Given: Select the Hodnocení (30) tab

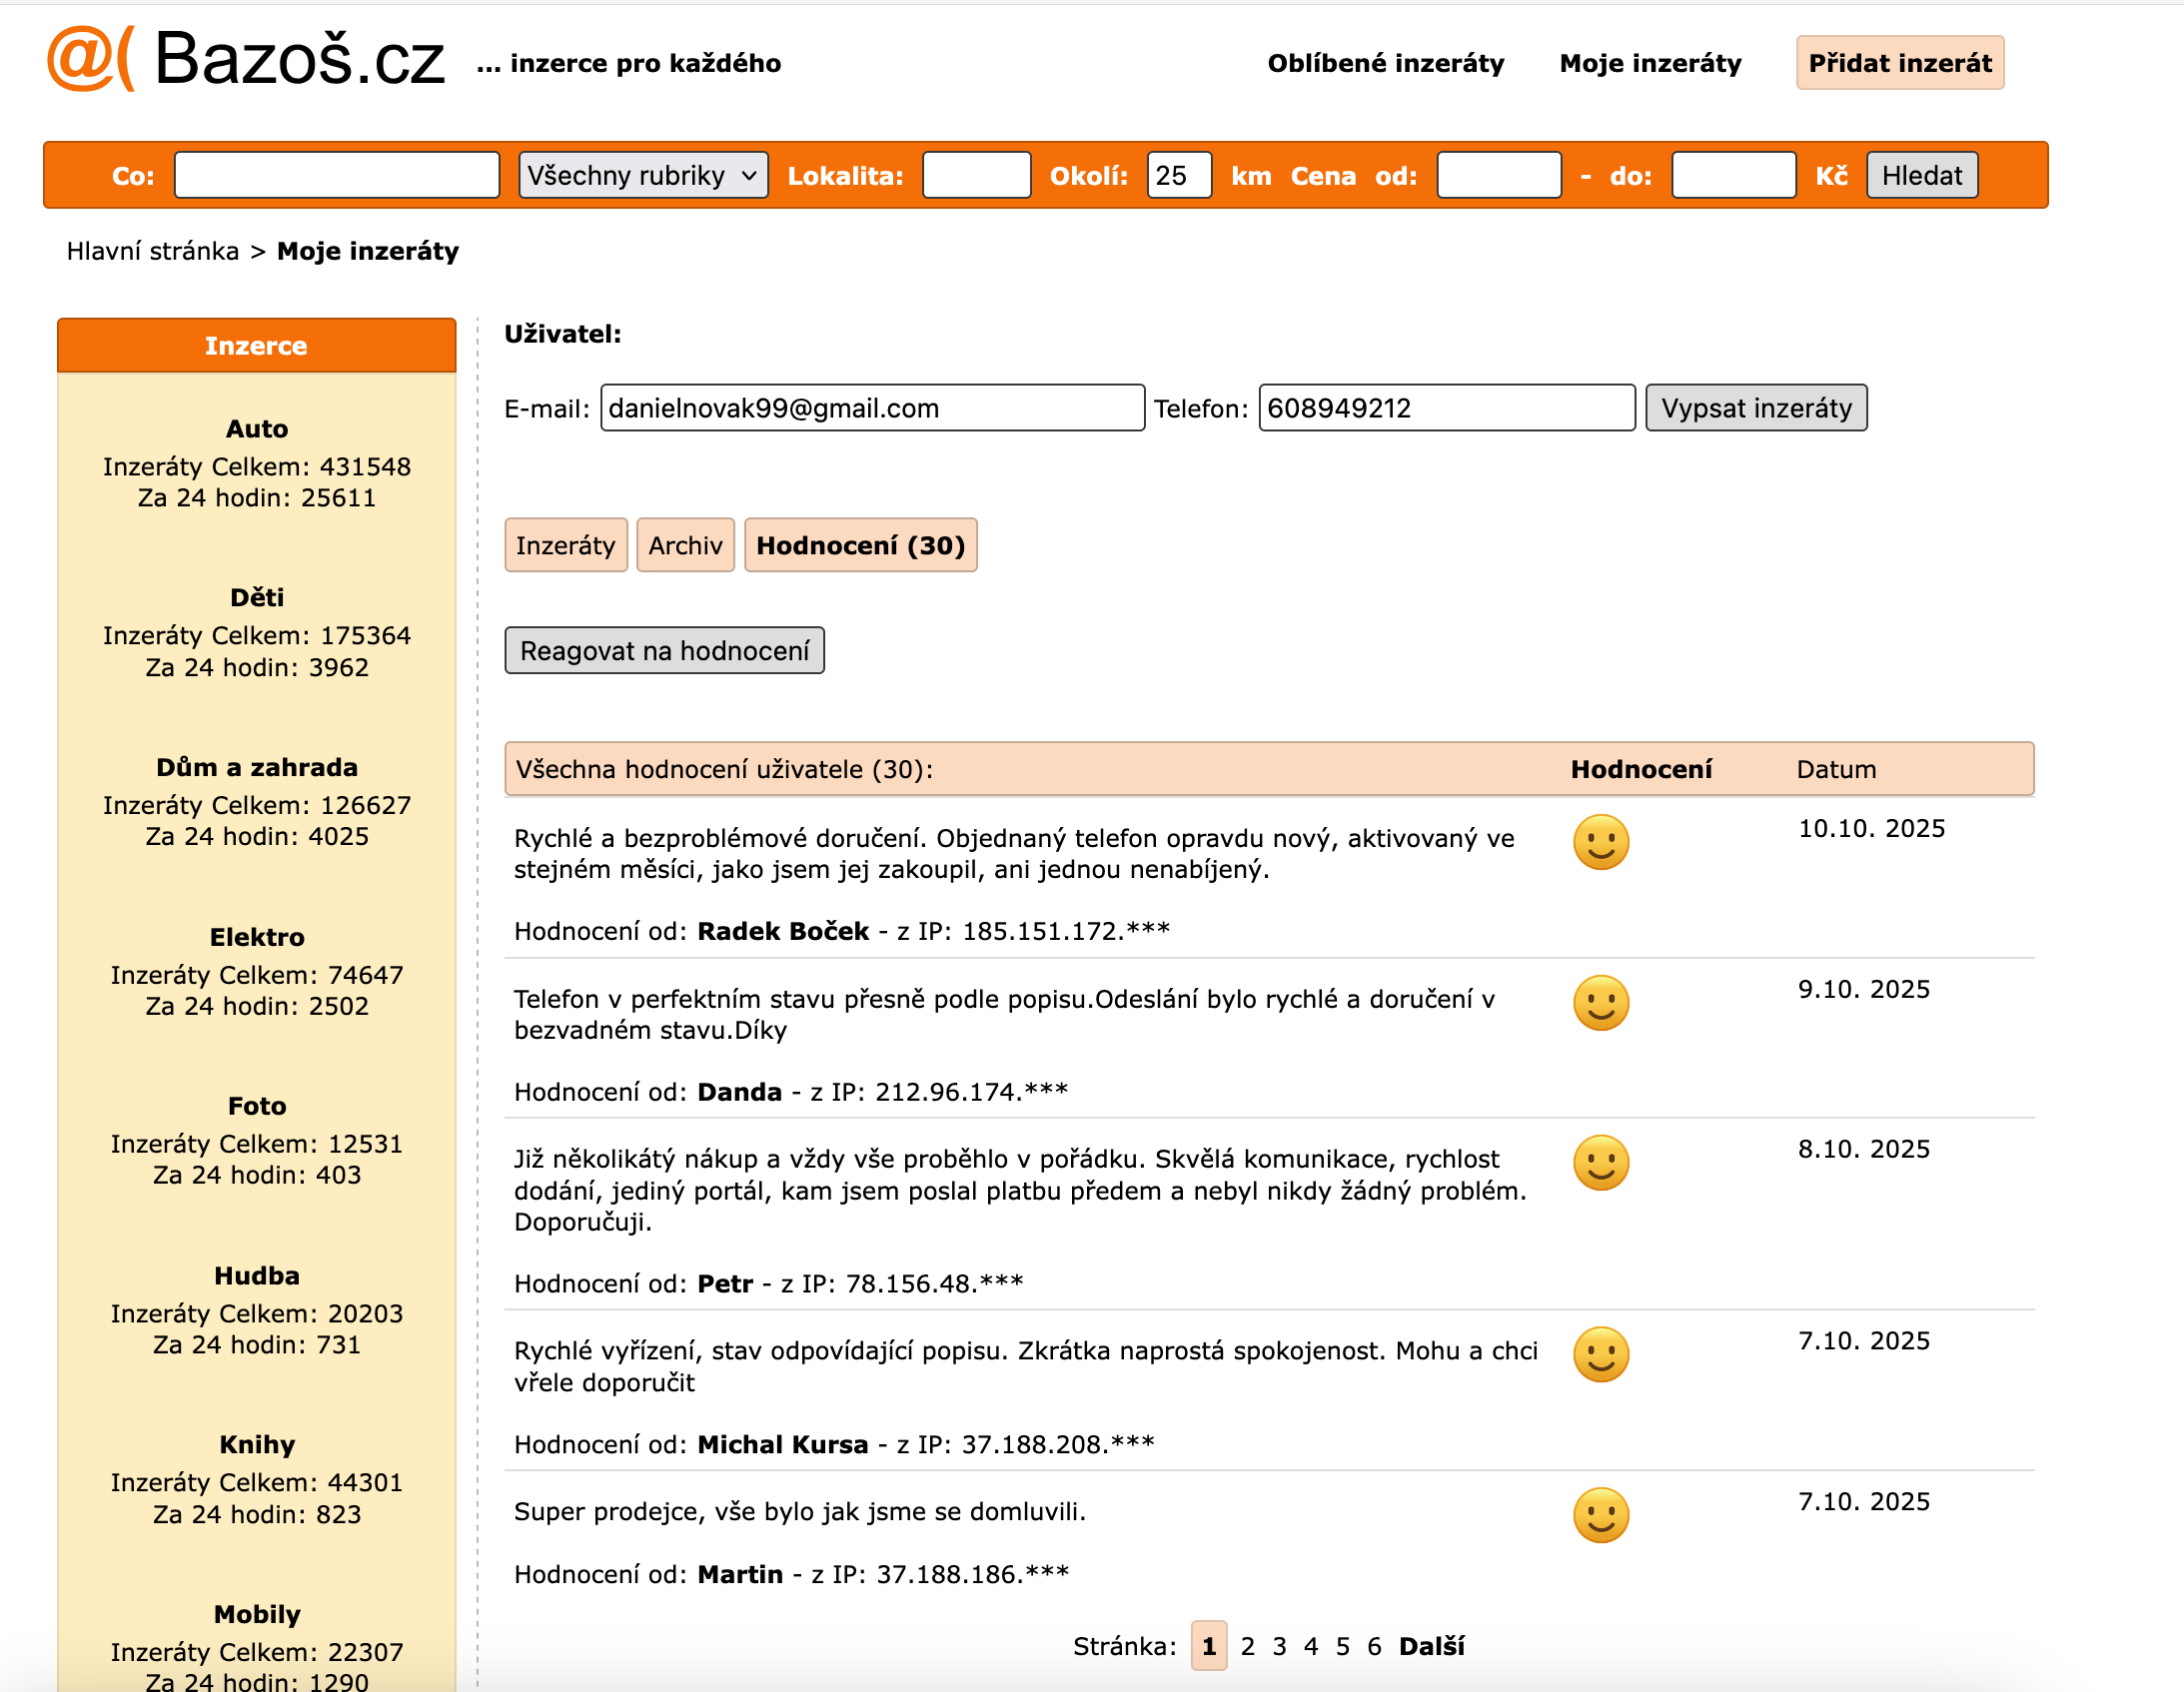Looking at the screenshot, I should pyautogui.click(x=860, y=545).
